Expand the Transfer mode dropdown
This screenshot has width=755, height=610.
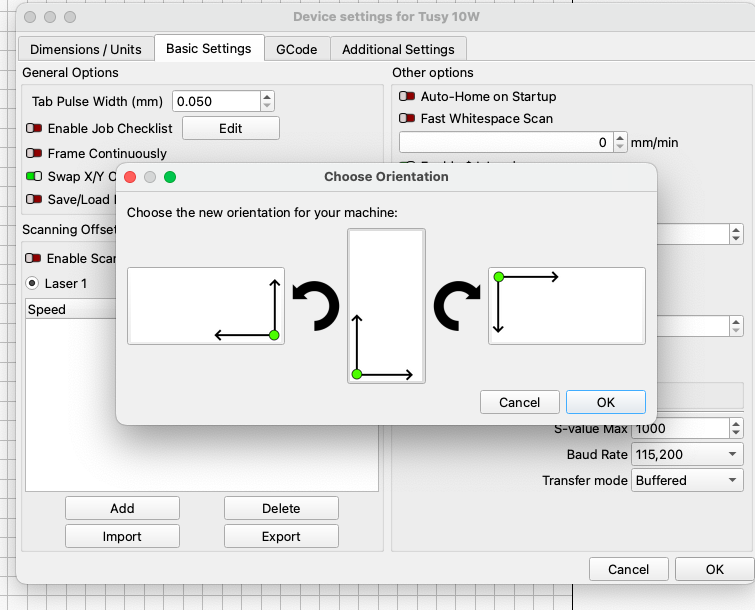click(688, 480)
